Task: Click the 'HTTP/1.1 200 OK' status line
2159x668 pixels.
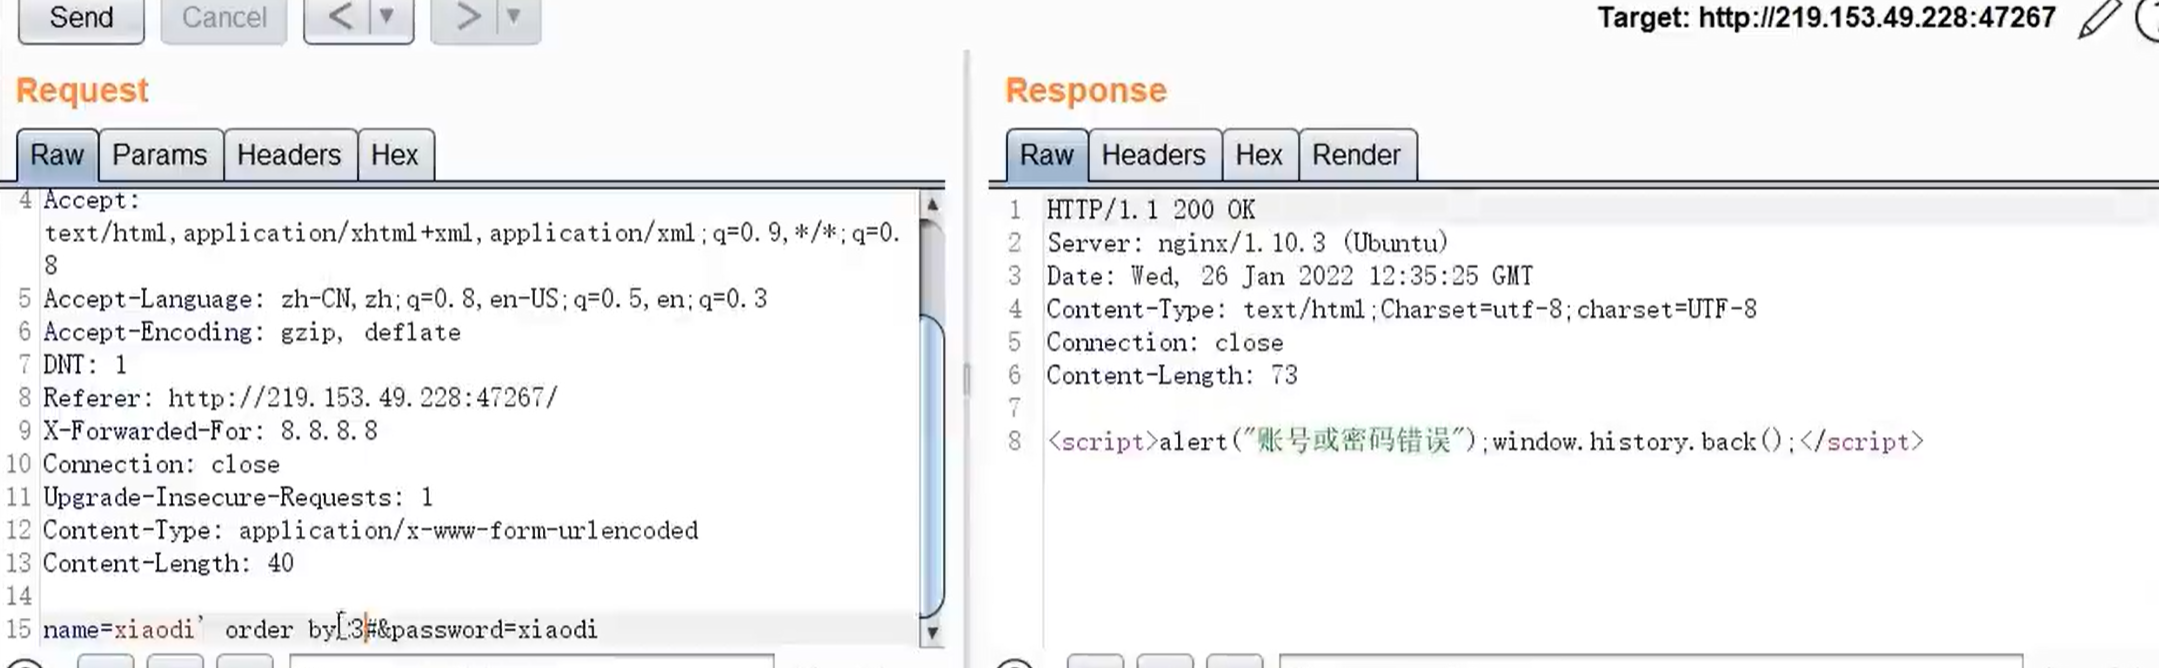Action: point(1150,210)
